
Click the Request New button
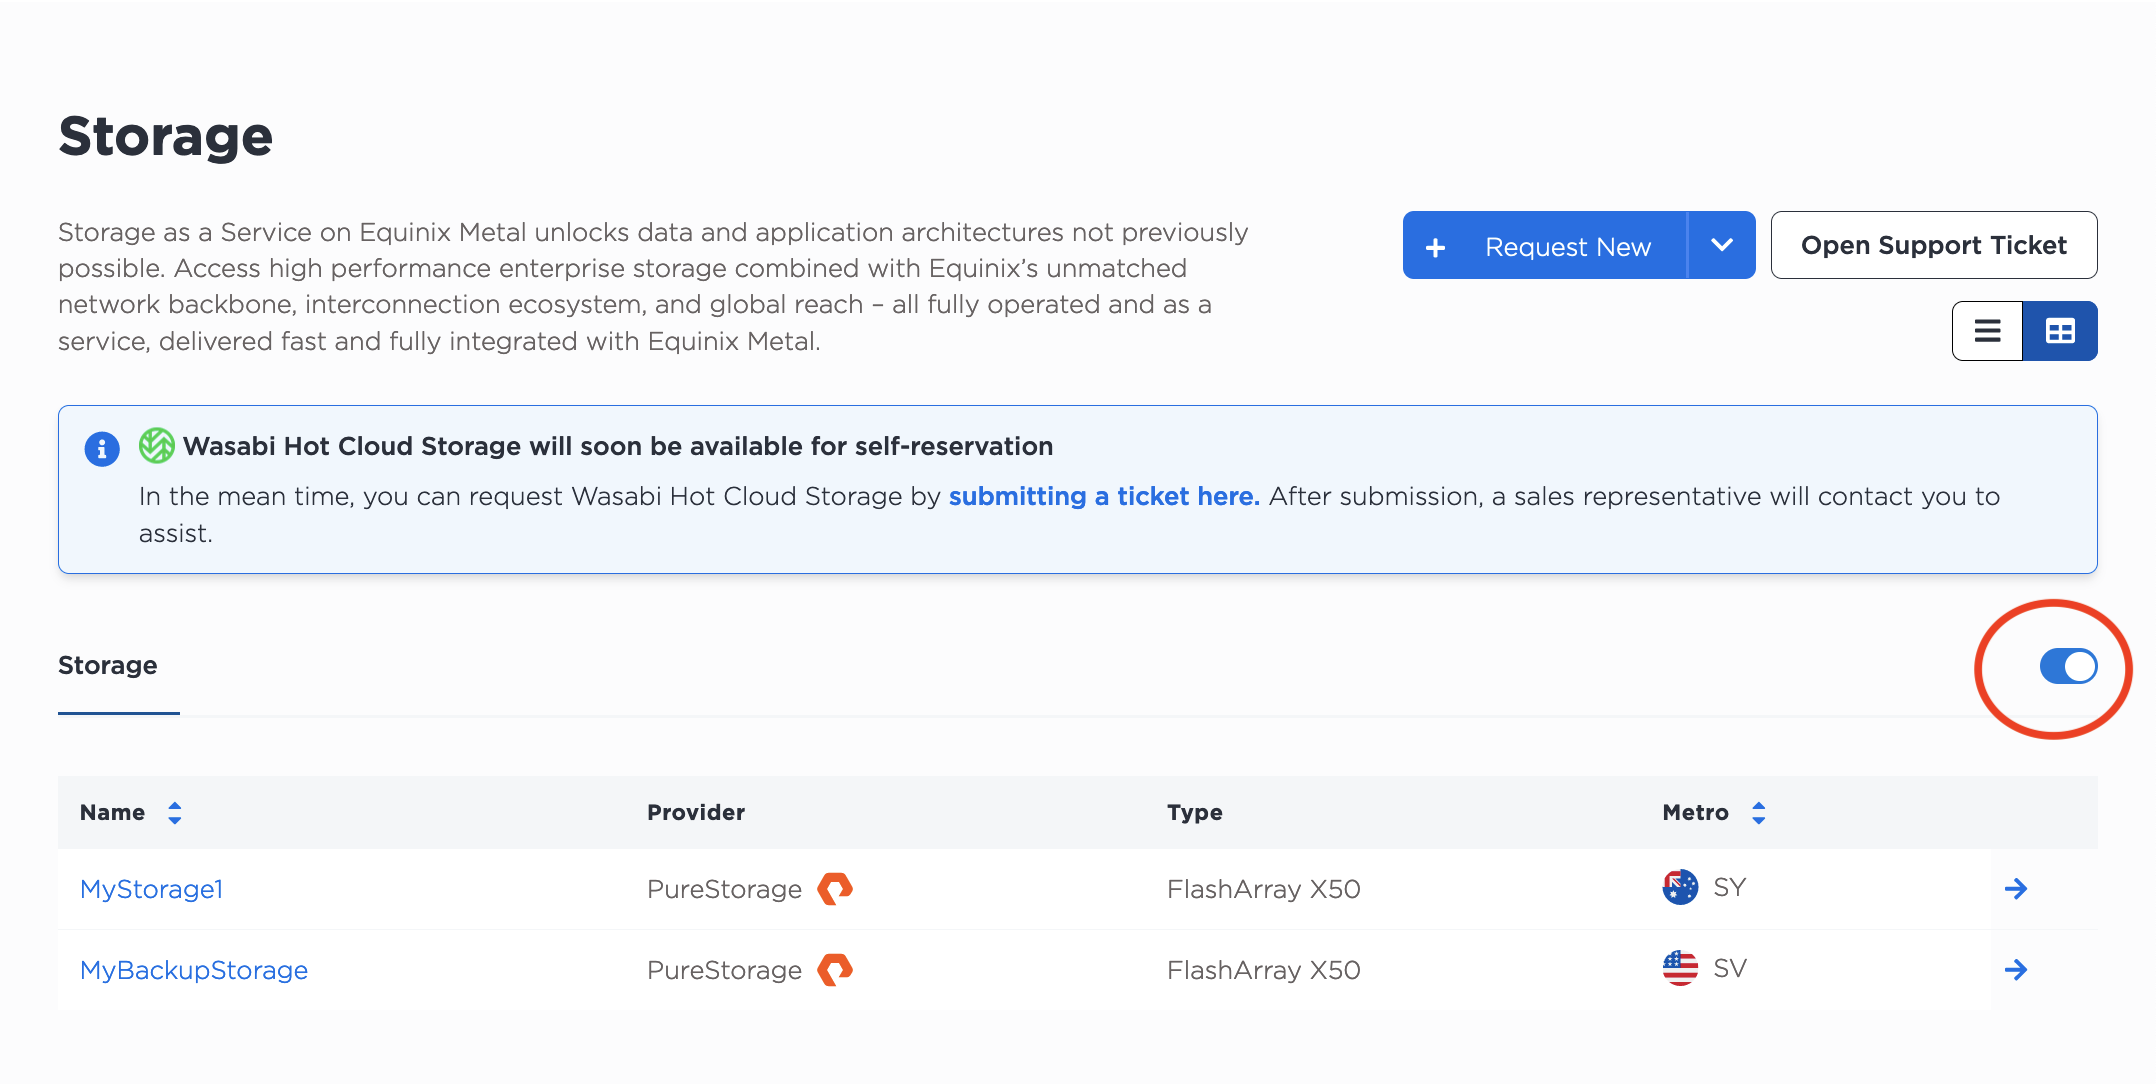point(1545,245)
